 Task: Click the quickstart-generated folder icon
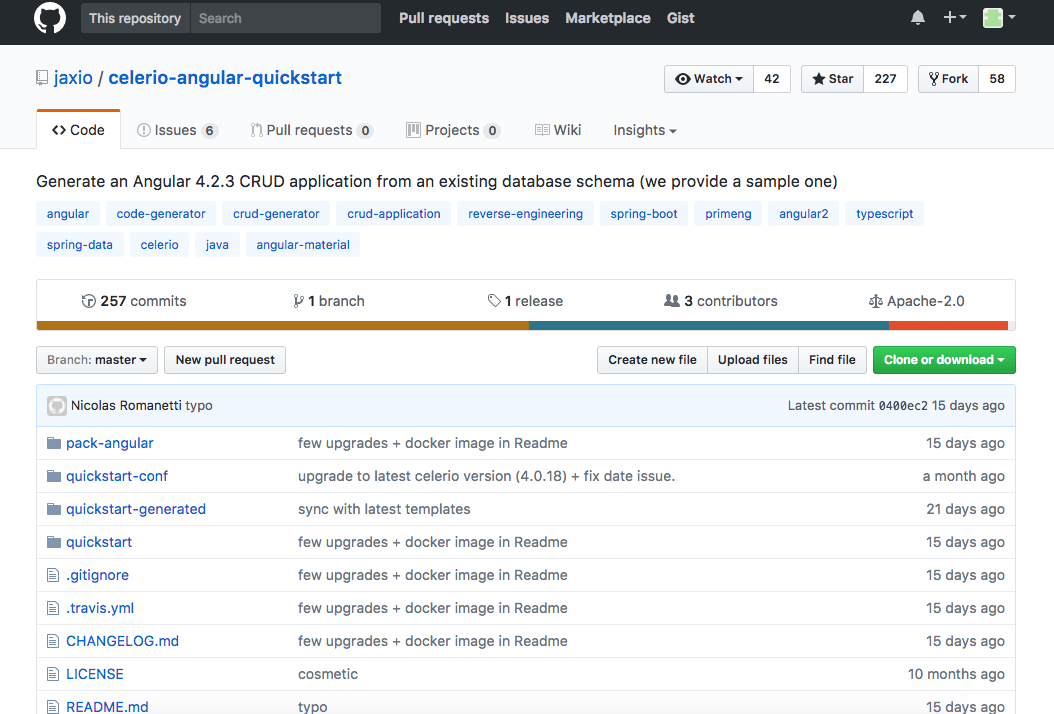coord(54,509)
